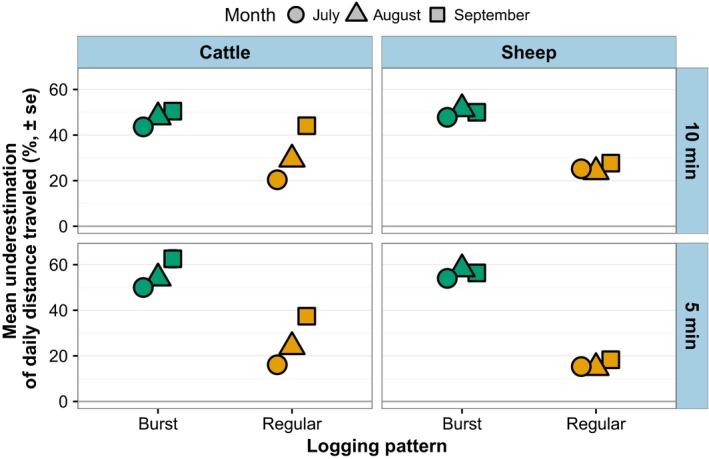Click the Logging pattern axis title
This screenshot has width=709, height=459.
tap(376, 446)
